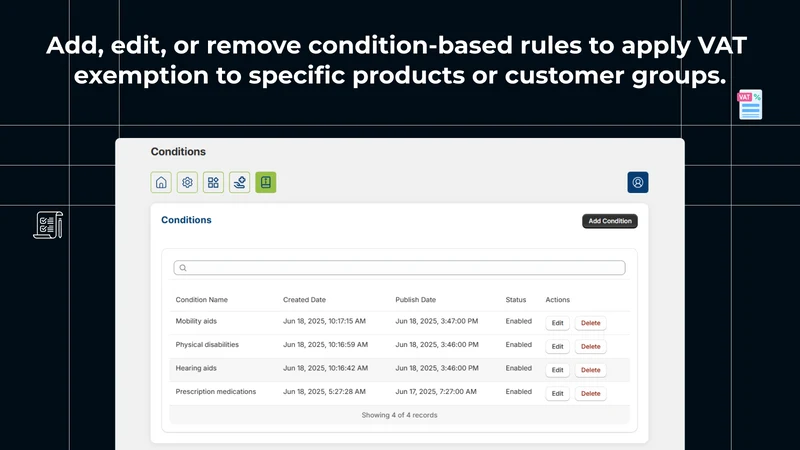
Task: Select the Physical disabilities name cell
Action: (x=207, y=344)
